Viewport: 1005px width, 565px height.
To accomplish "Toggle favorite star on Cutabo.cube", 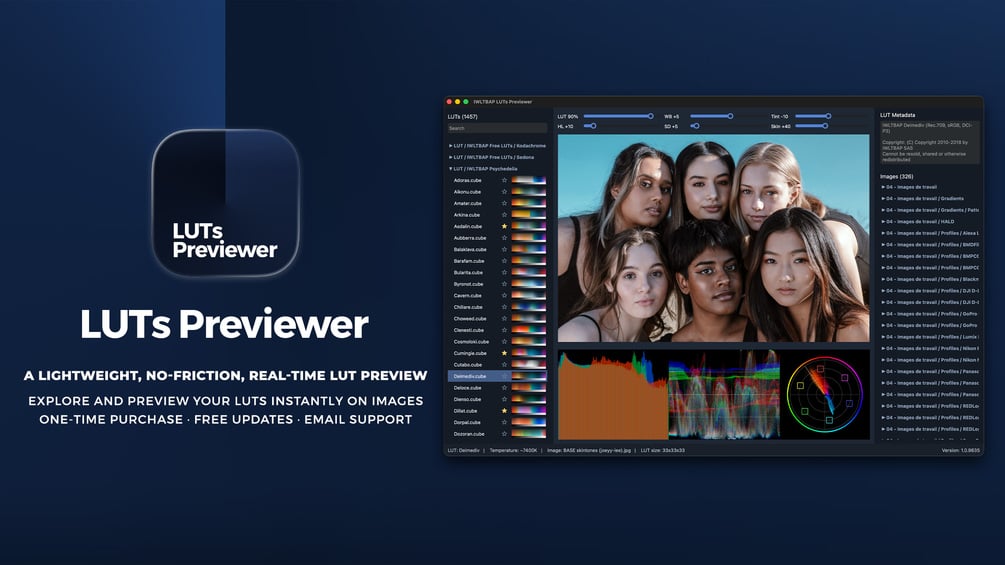I will 504,365.
